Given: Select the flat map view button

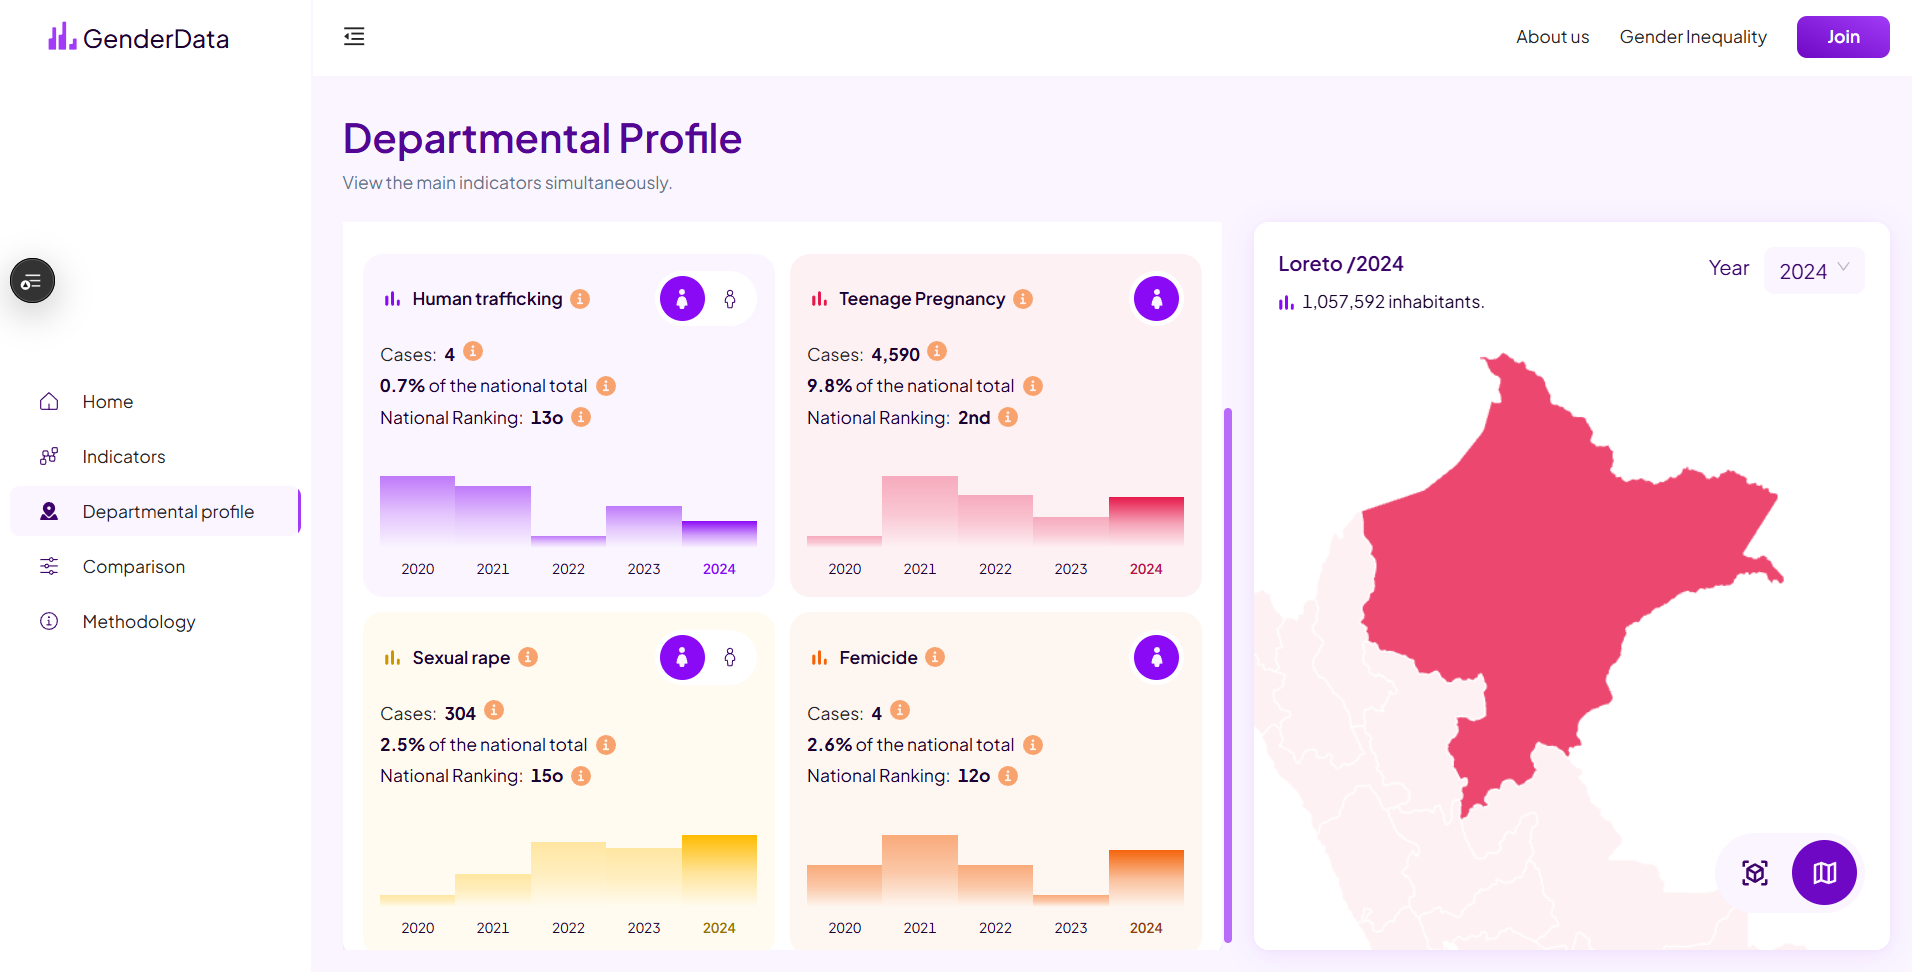Looking at the screenshot, I should click(1824, 873).
